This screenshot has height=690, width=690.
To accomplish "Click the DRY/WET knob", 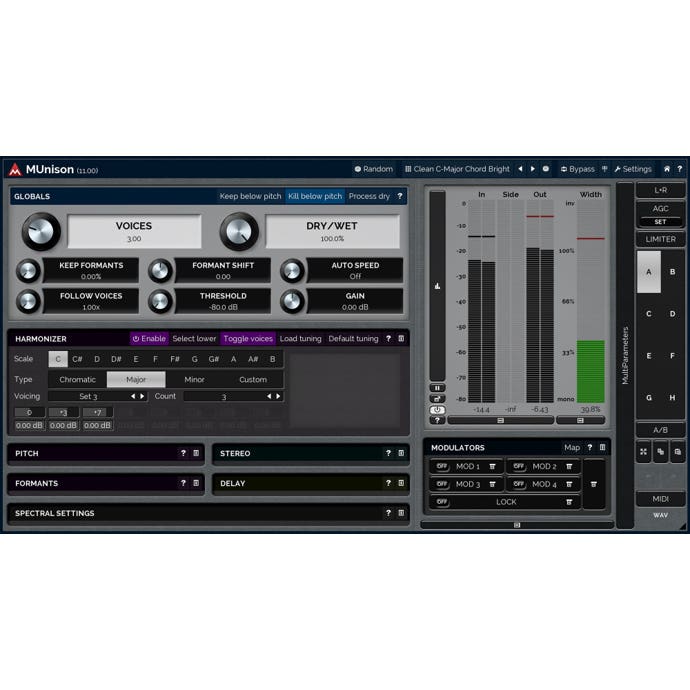I will click(x=239, y=231).
